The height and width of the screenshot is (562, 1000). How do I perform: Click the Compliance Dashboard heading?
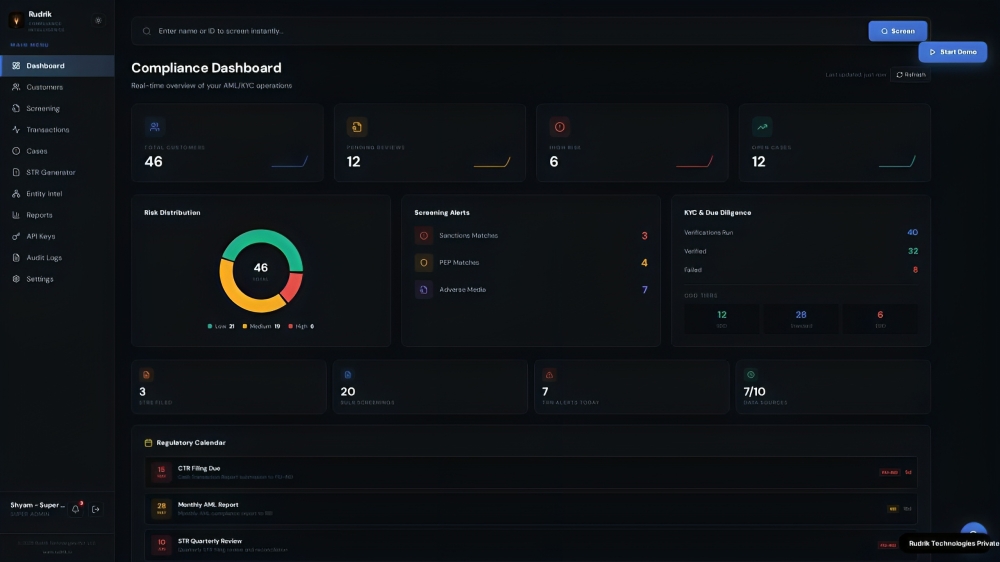[206, 68]
